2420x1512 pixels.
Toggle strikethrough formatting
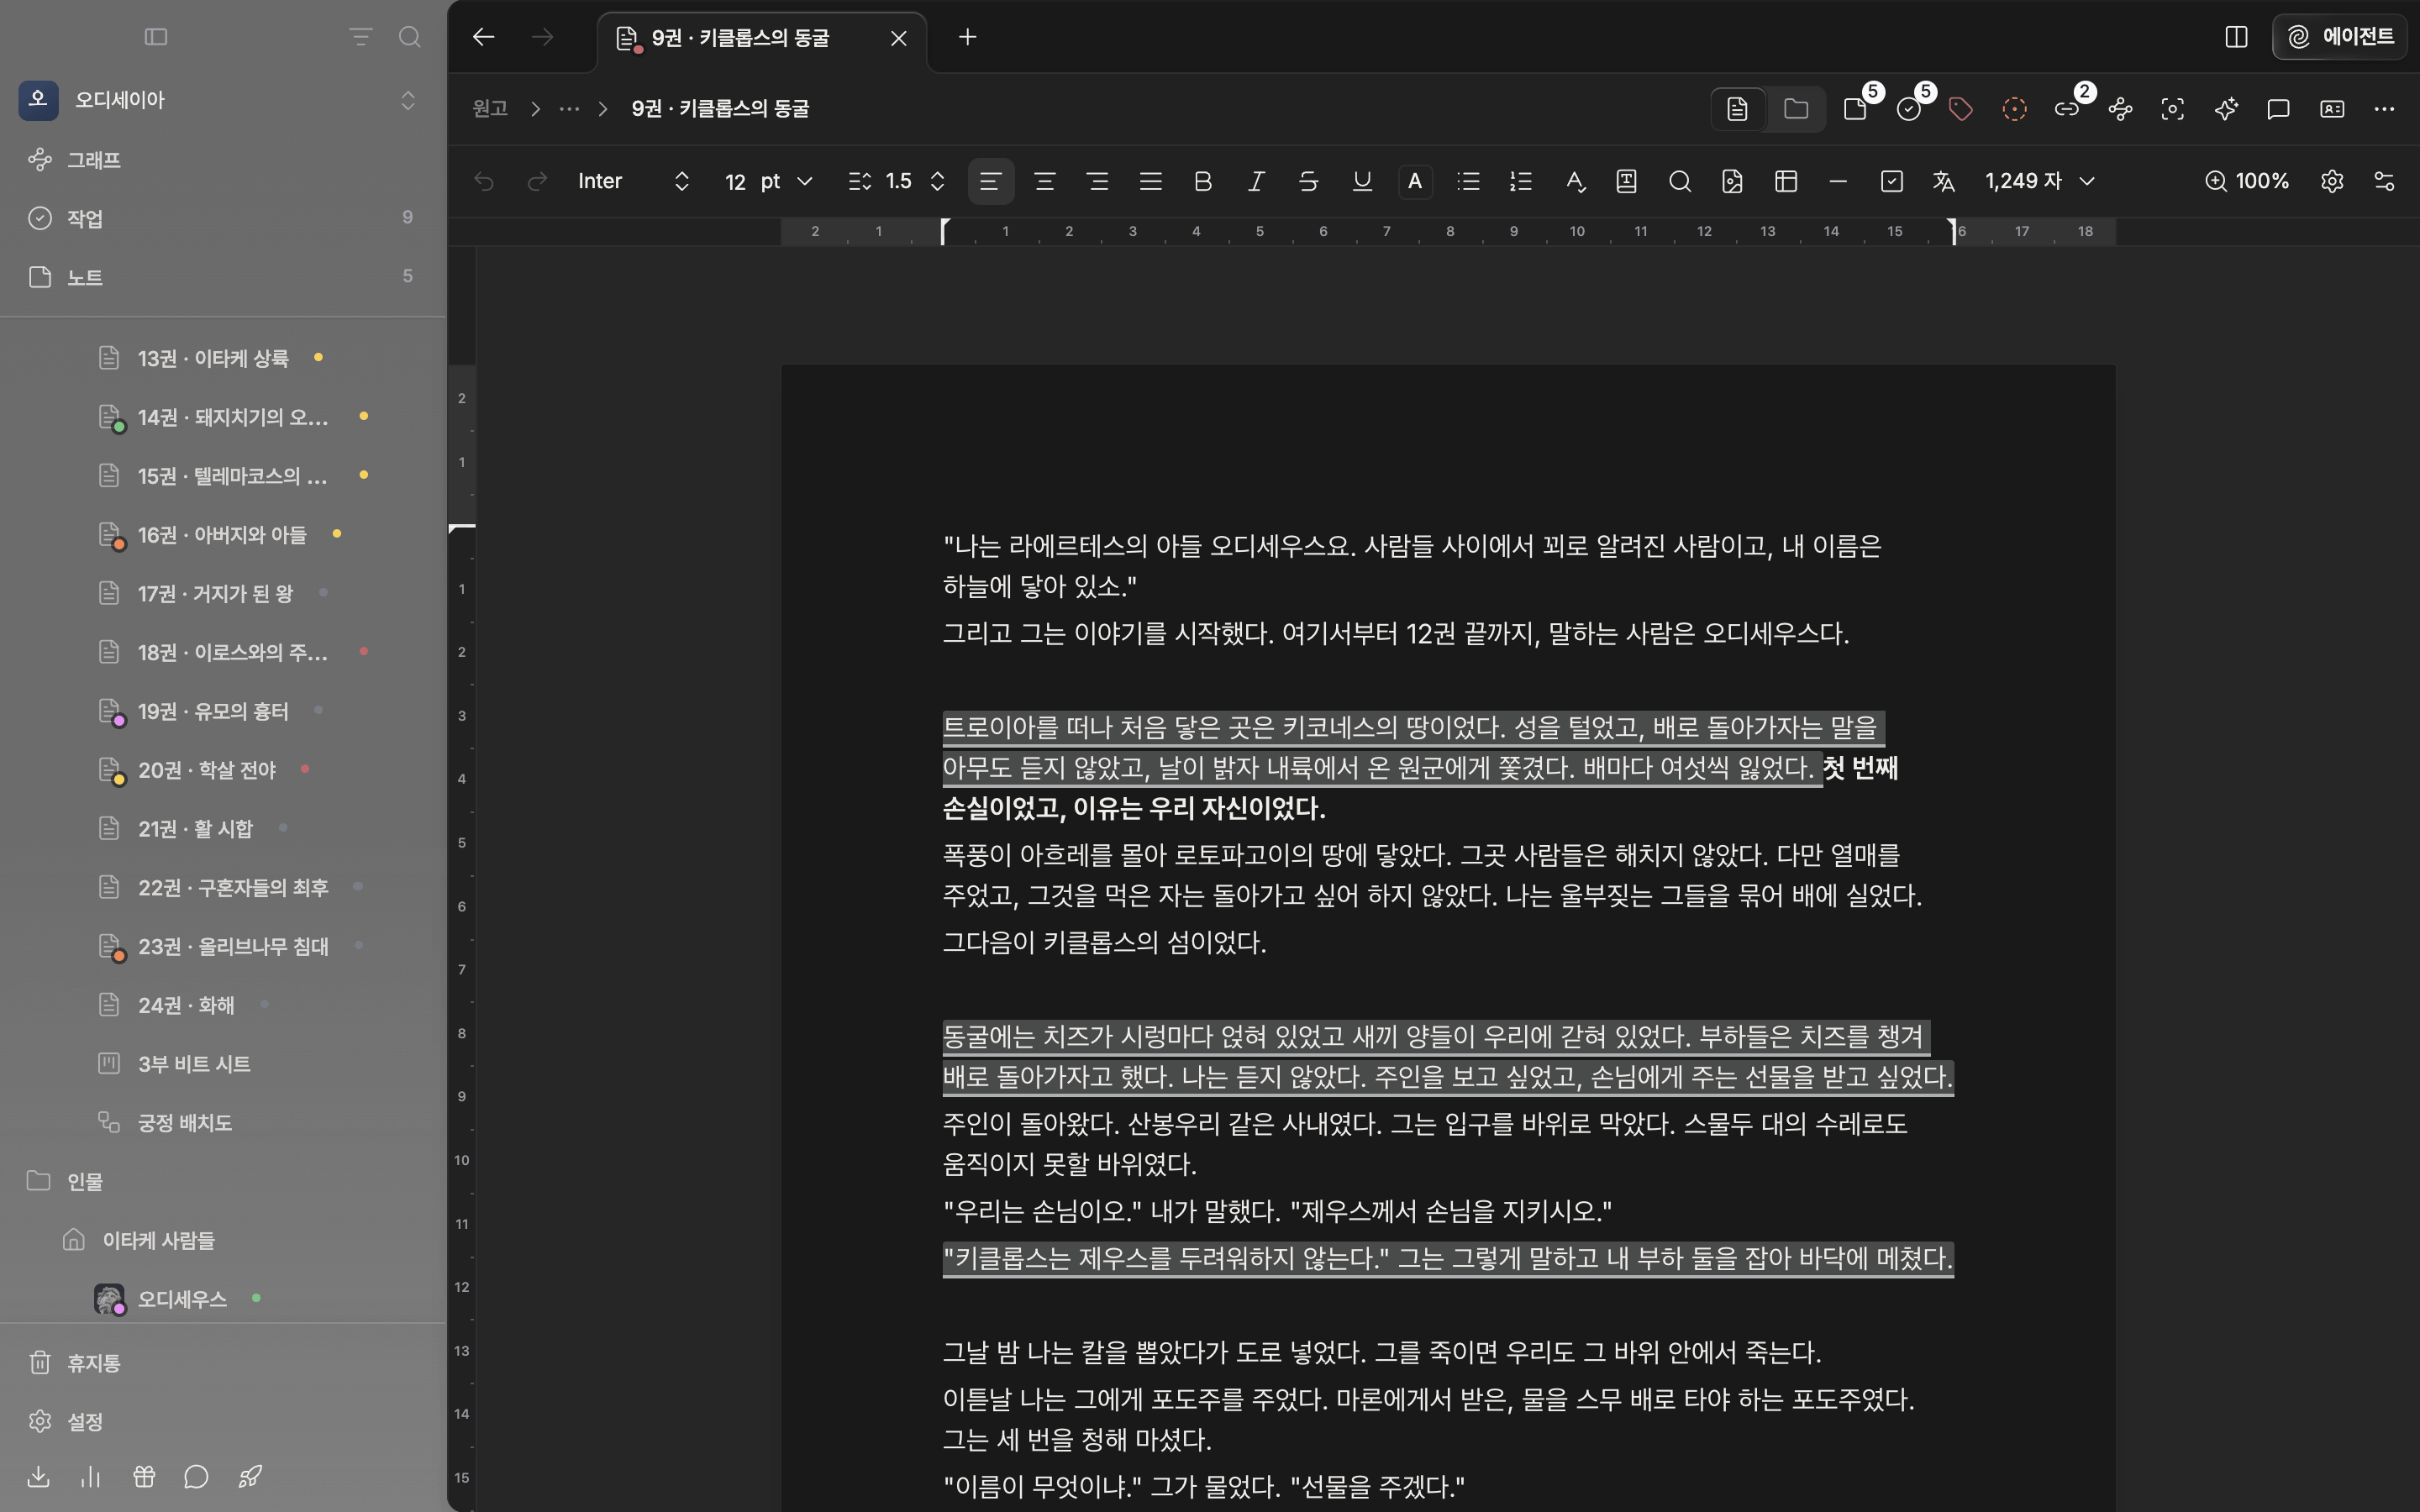[1308, 181]
